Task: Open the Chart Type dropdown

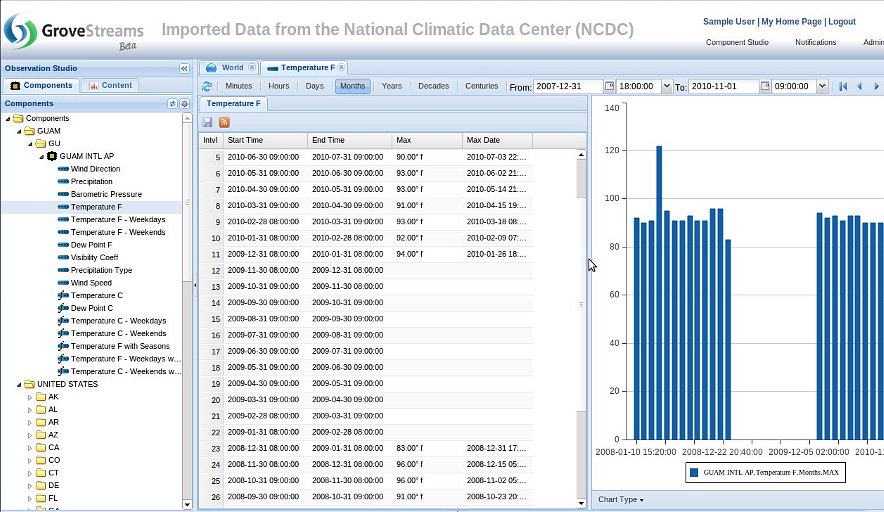Action: 620,499
